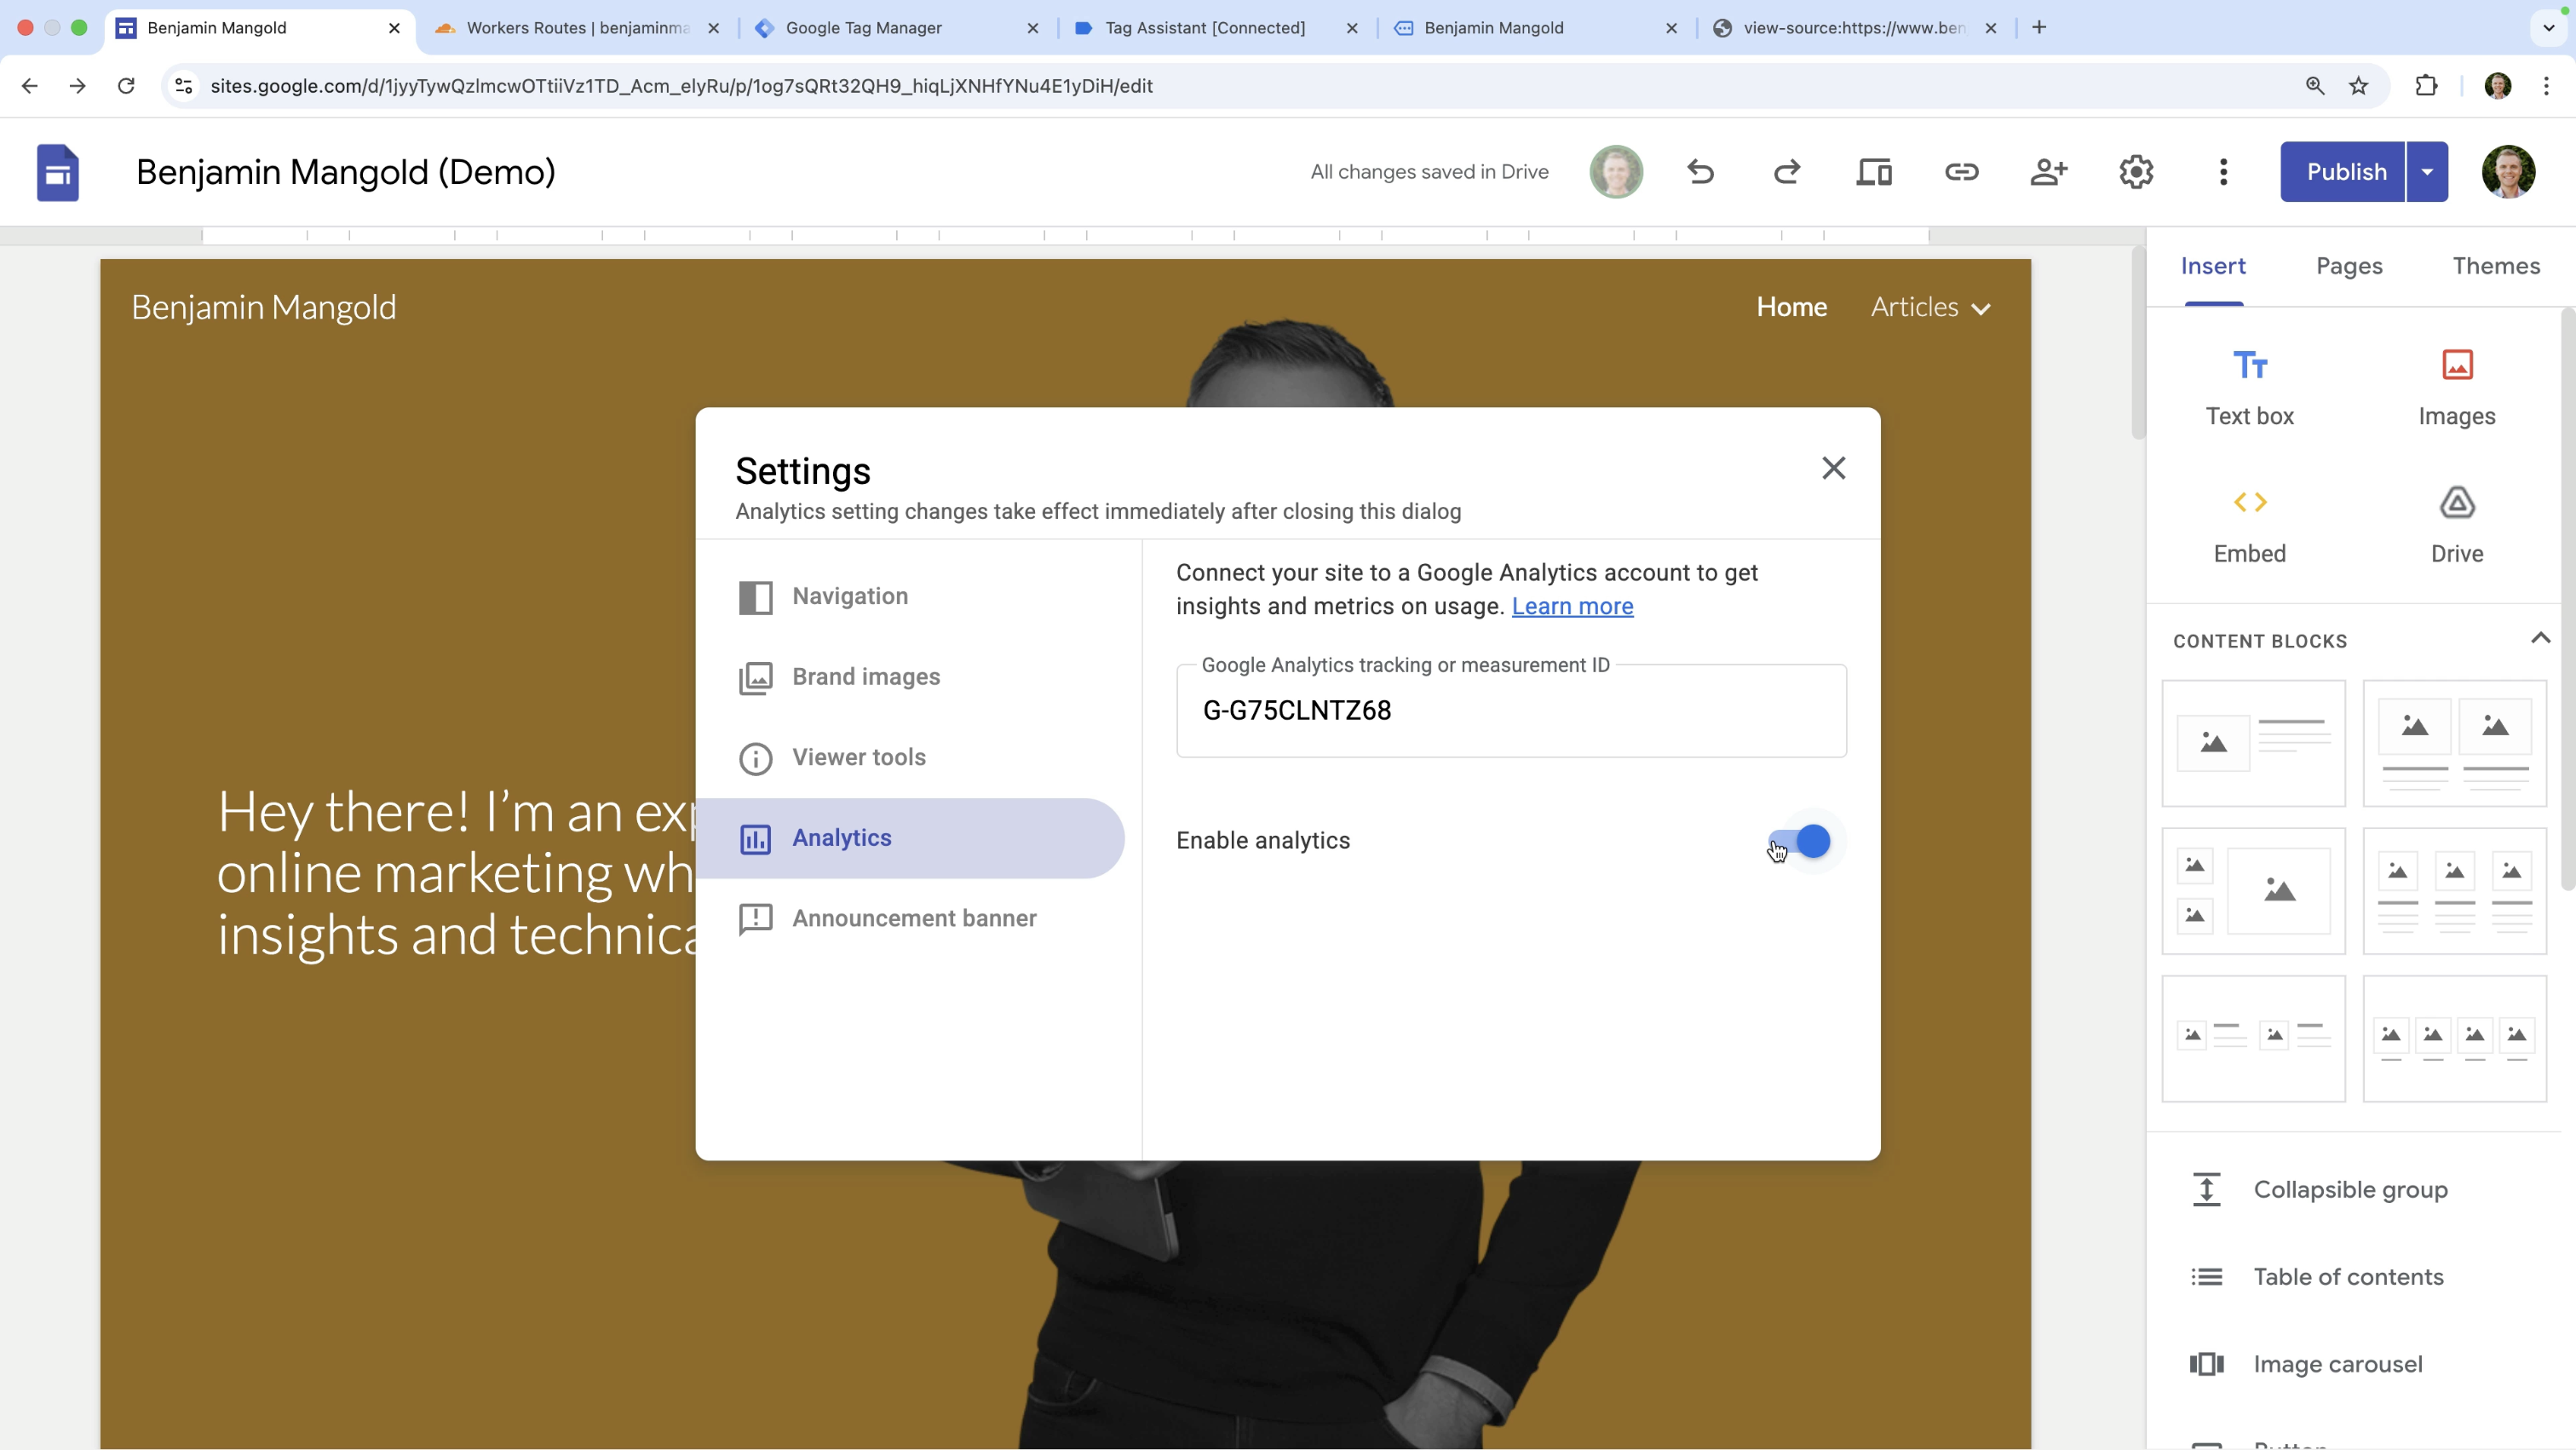
Task: Open the site settings gear
Action: click(2136, 172)
